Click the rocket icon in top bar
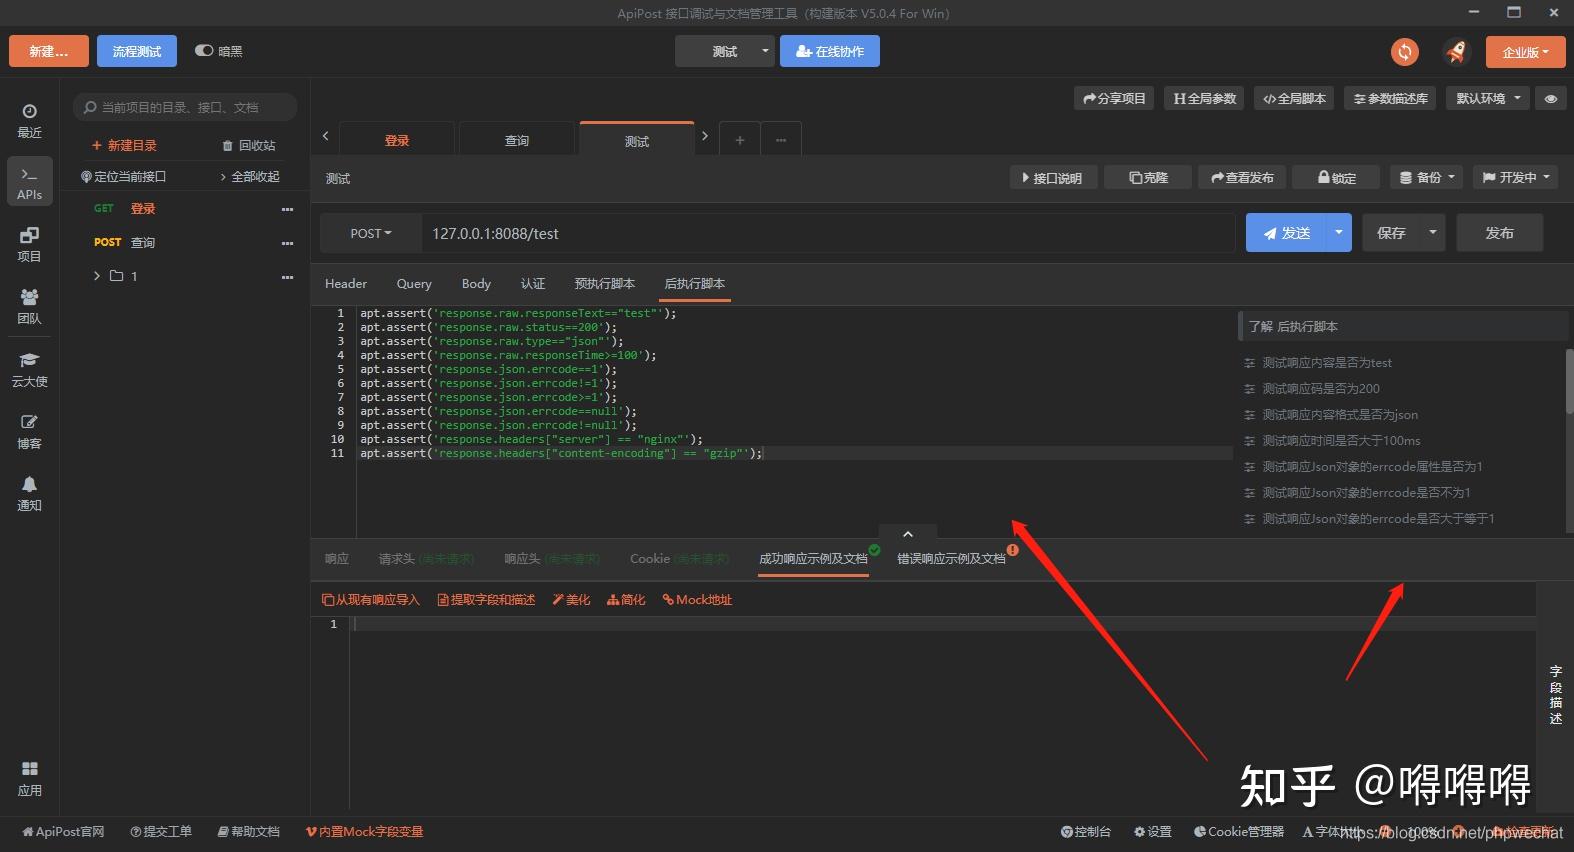The height and width of the screenshot is (852, 1574). [1456, 52]
